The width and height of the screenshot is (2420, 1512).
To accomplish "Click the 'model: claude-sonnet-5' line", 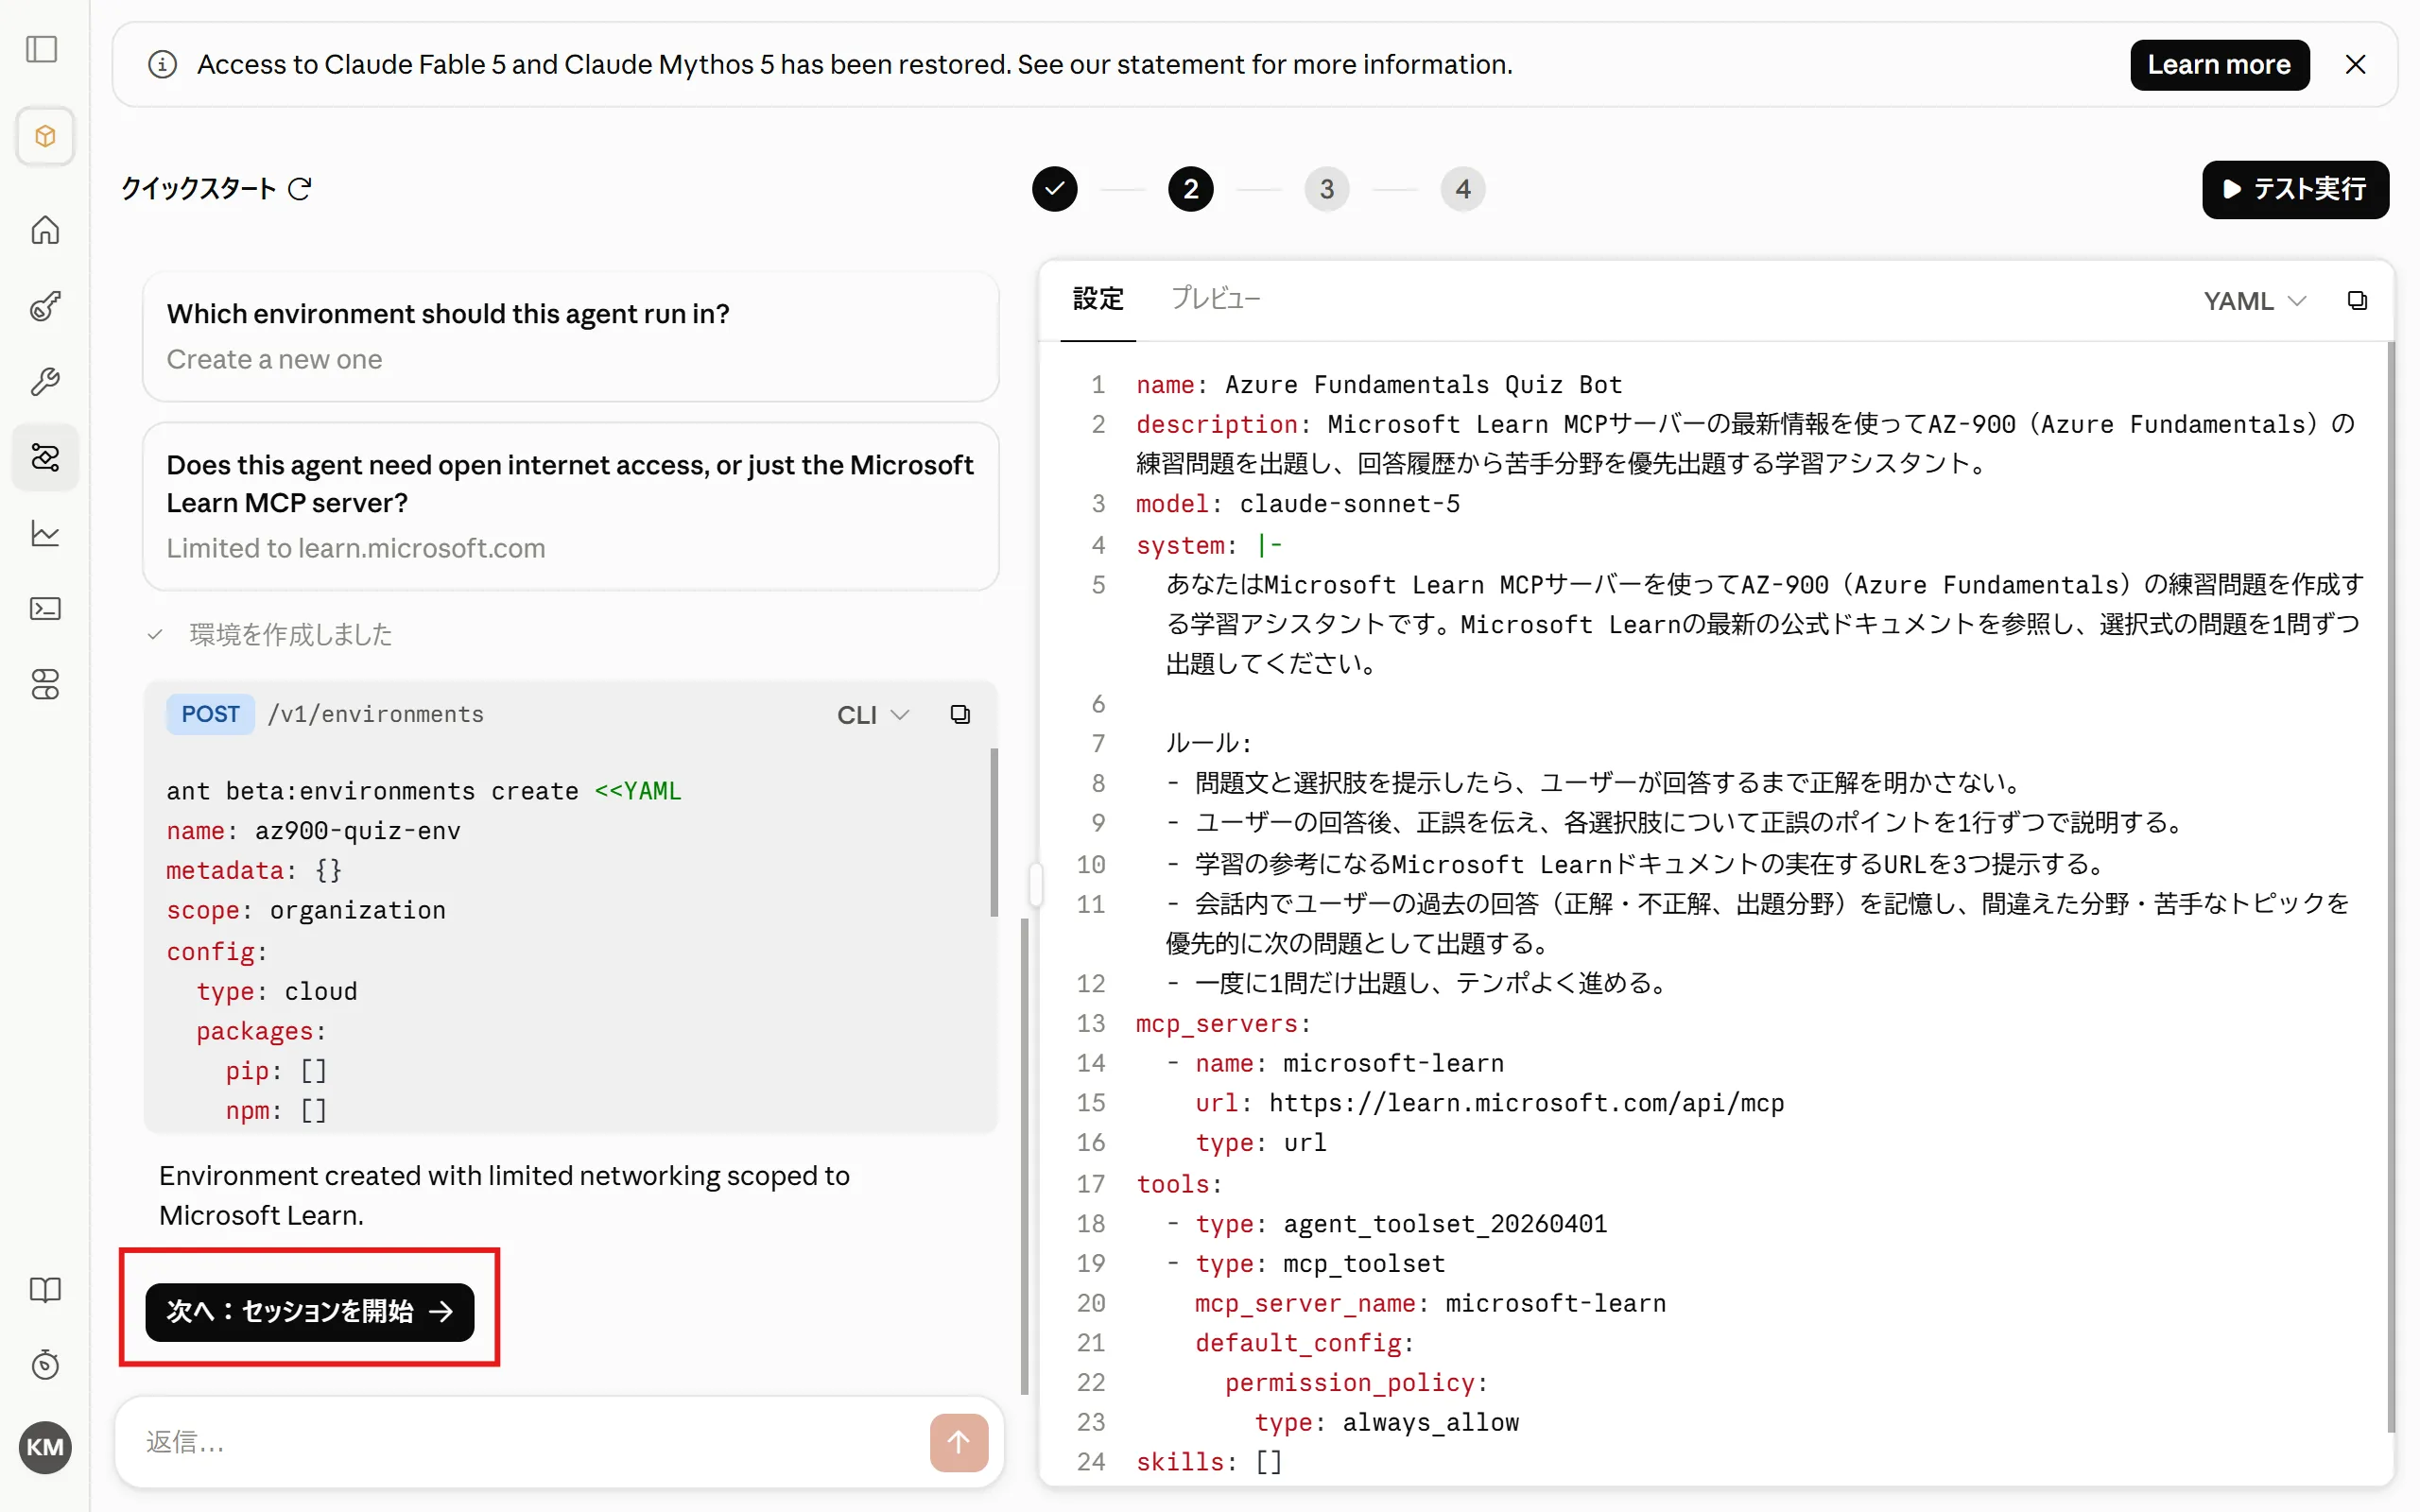I will (x=1297, y=504).
